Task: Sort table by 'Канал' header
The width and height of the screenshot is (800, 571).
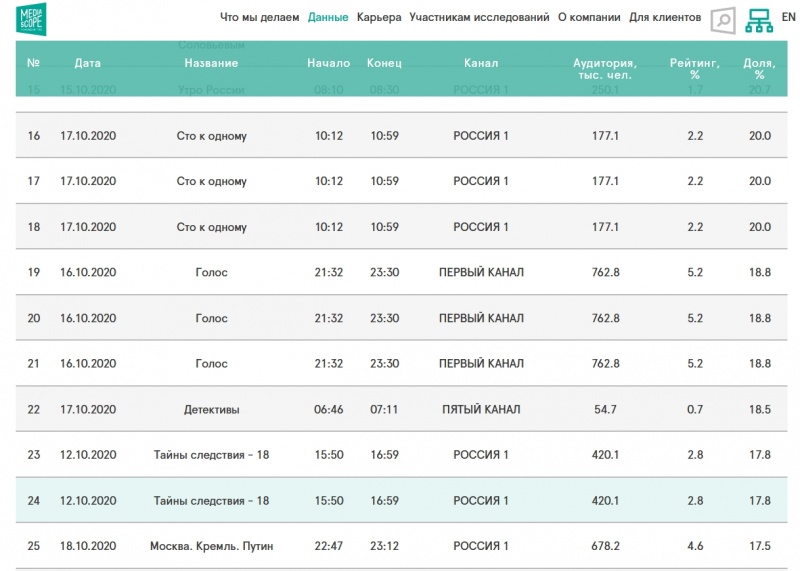Action: click(x=481, y=63)
